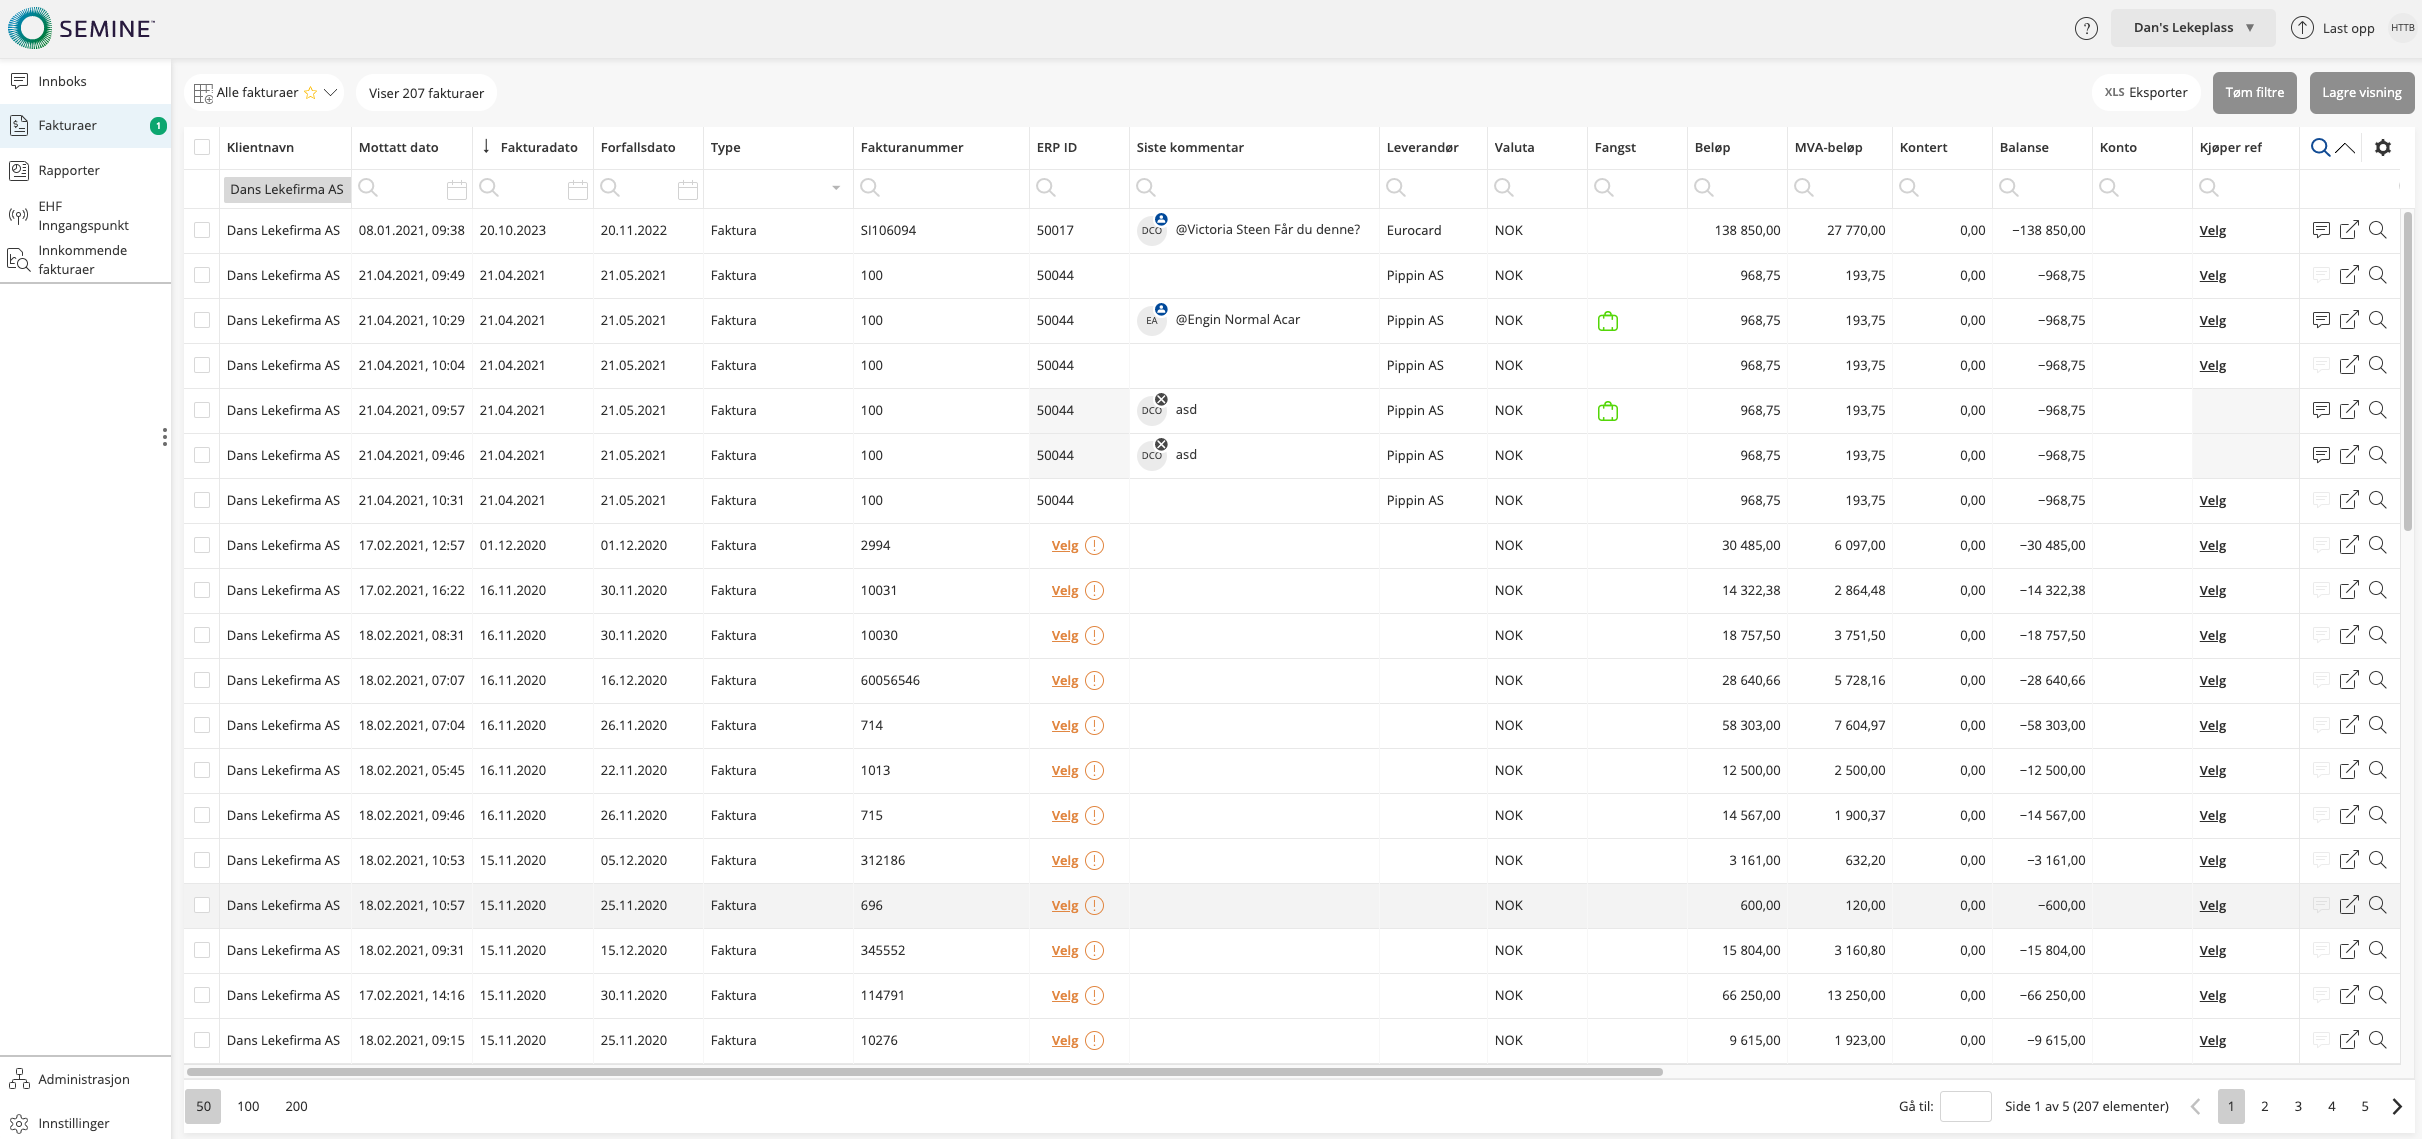
Task: Click warning icon next to invoice 2994
Action: pyautogui.click(x=1095, y=546)
